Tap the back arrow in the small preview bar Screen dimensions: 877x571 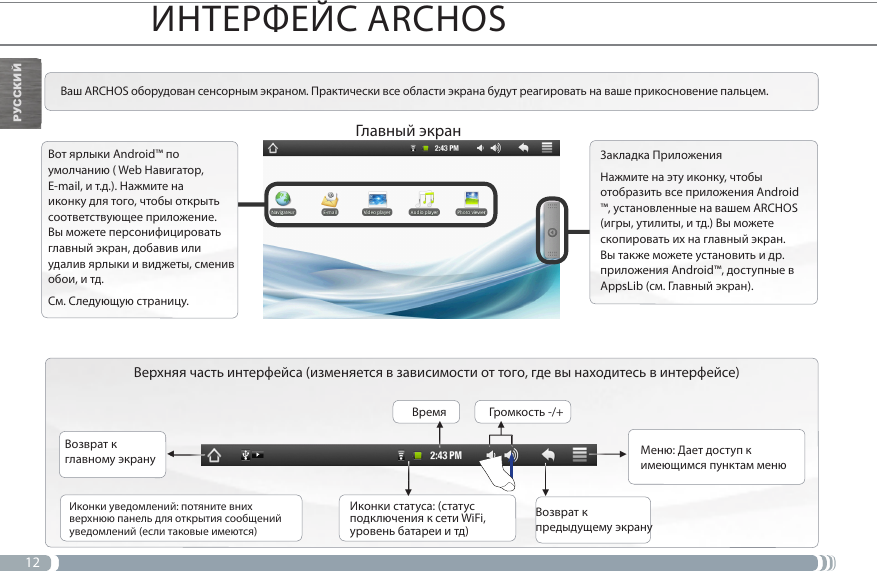[x=524, y=148]
